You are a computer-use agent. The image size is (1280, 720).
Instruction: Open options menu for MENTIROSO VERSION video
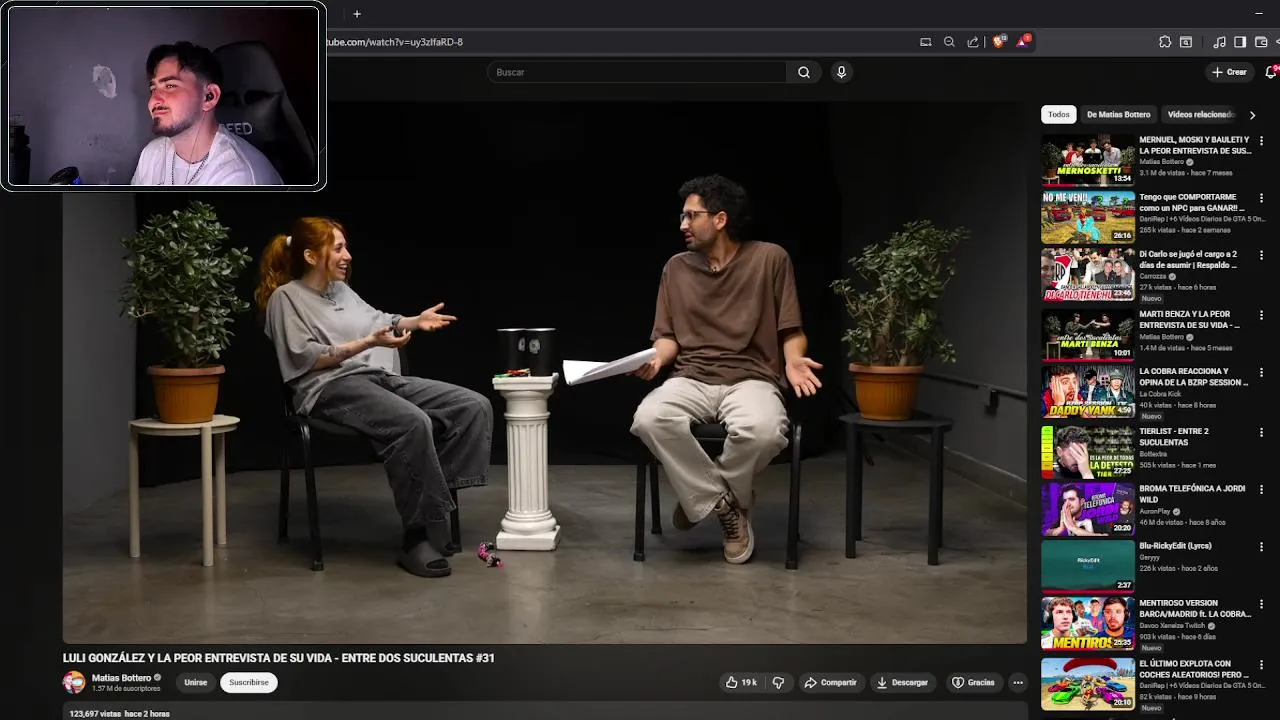1261,604
